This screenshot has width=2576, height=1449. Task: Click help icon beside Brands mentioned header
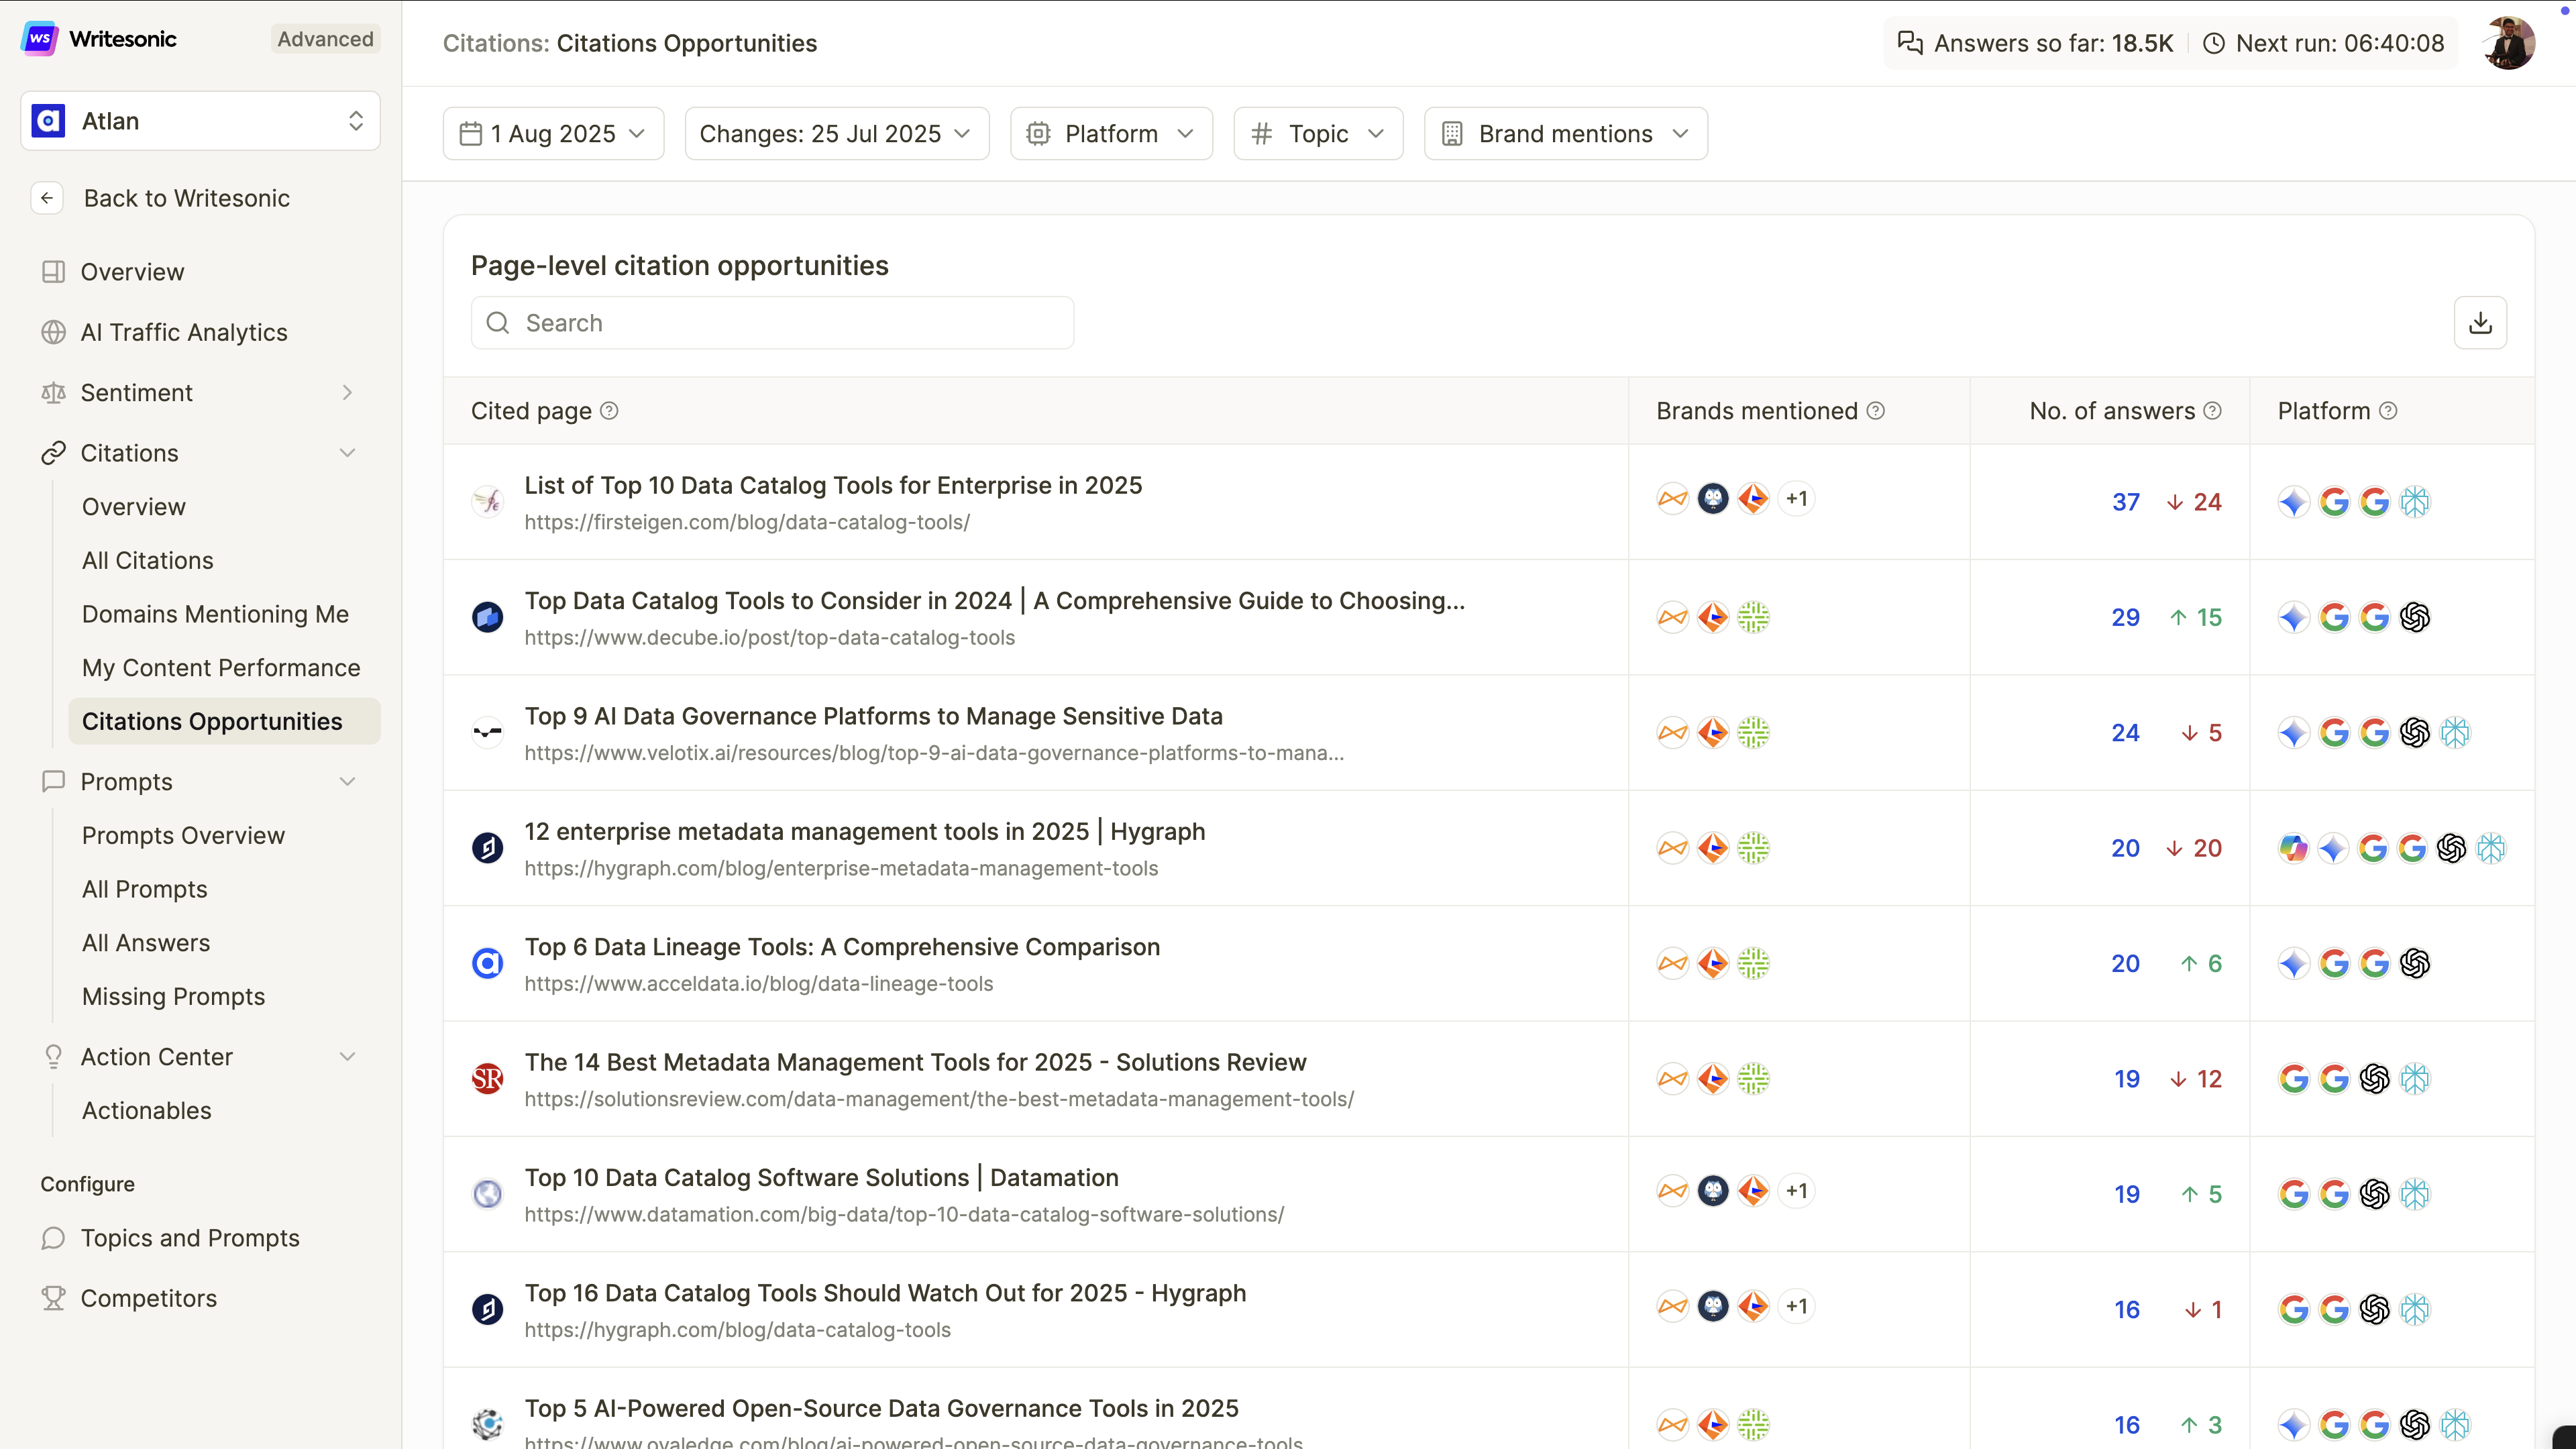click(x=1876, y=411)
